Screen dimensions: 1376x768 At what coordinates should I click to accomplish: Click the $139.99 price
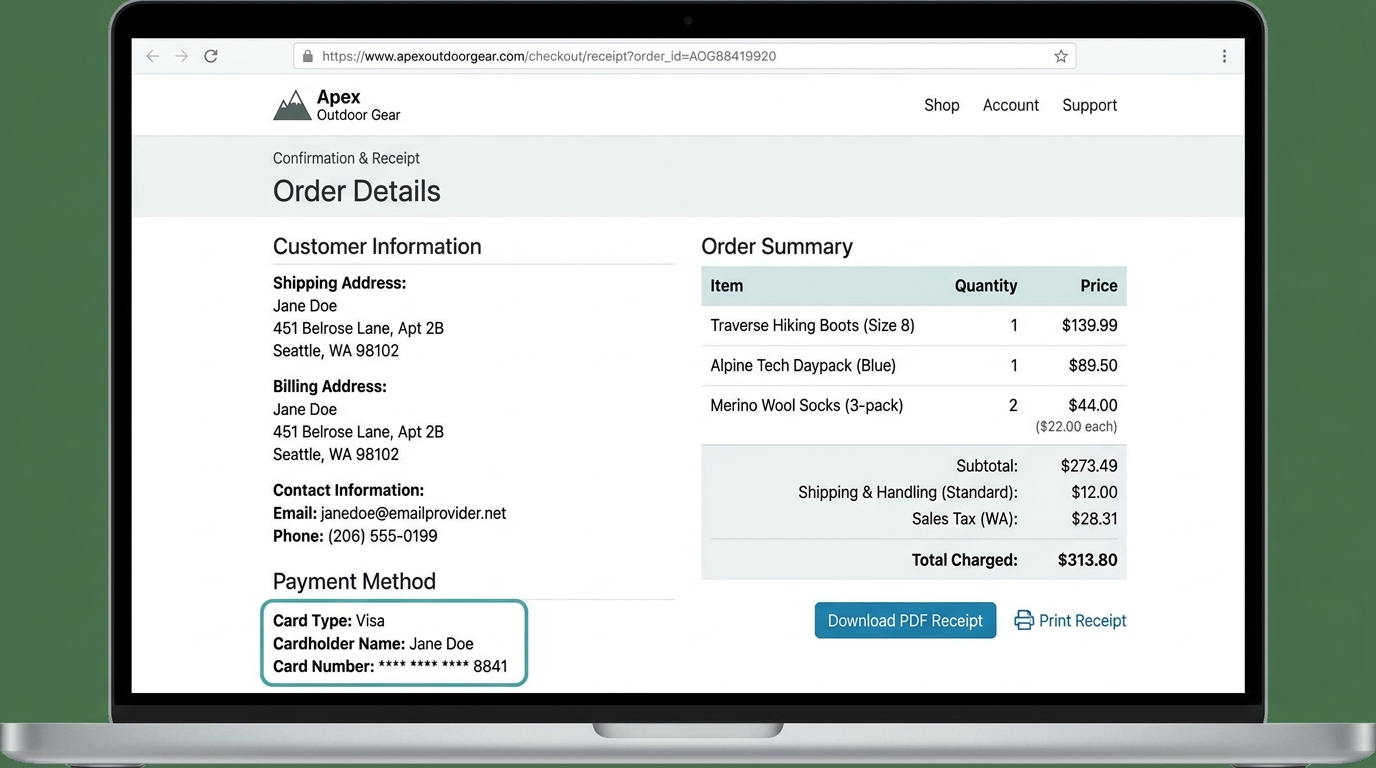pyautogui.click(x=1090, y=326)
